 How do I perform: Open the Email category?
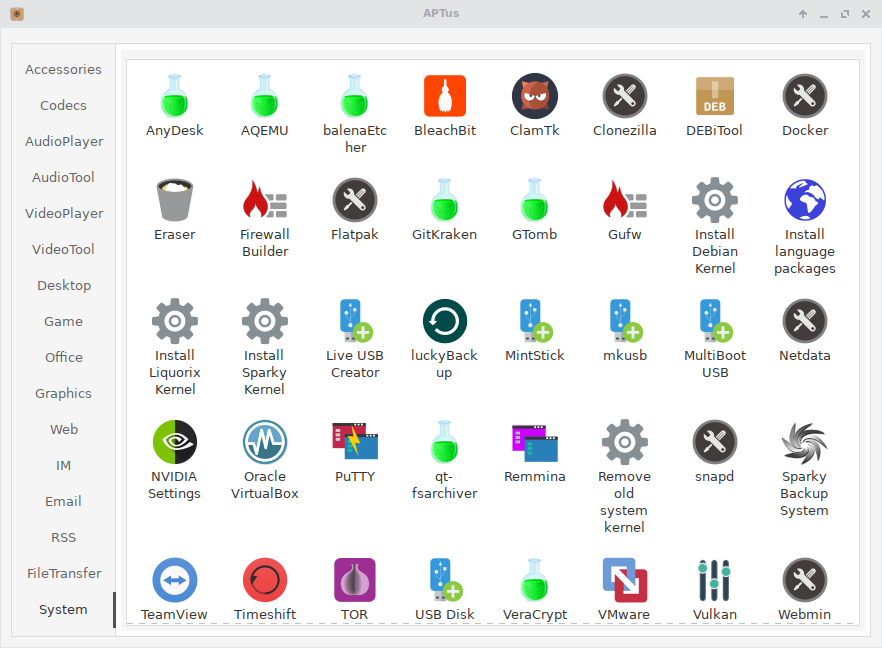pyautogui.click(x=64, y=501)
